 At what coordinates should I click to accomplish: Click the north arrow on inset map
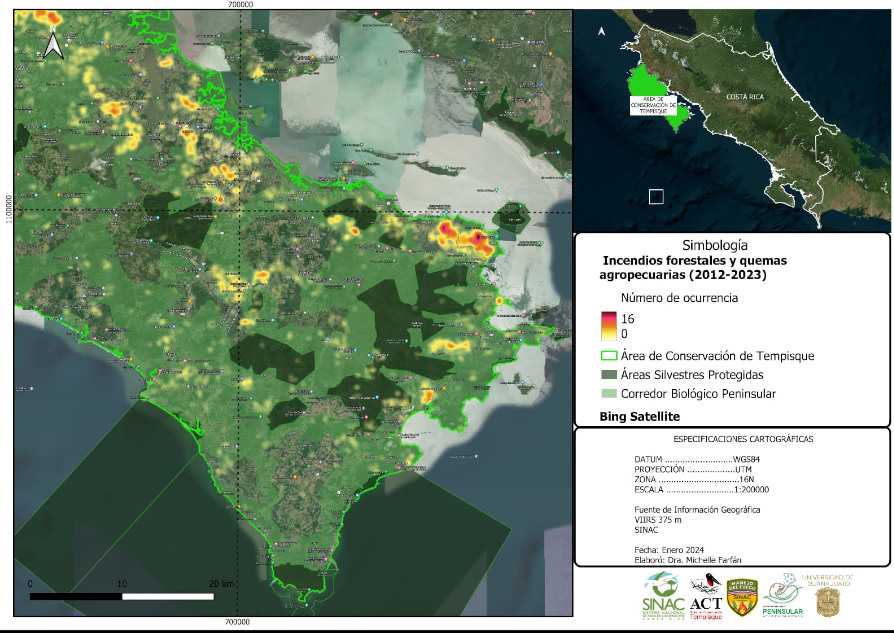click(600, 33)
